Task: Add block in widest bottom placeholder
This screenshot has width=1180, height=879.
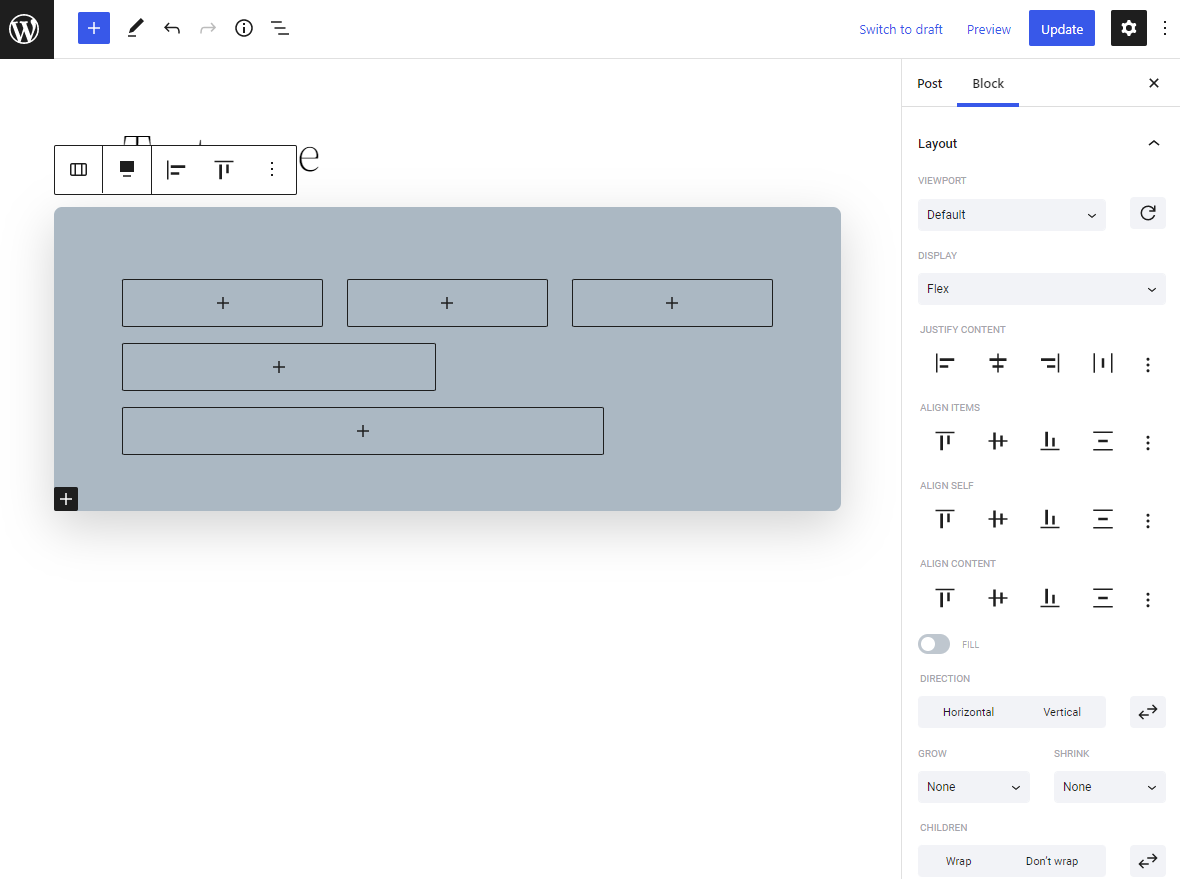Action: coord(363,431)
